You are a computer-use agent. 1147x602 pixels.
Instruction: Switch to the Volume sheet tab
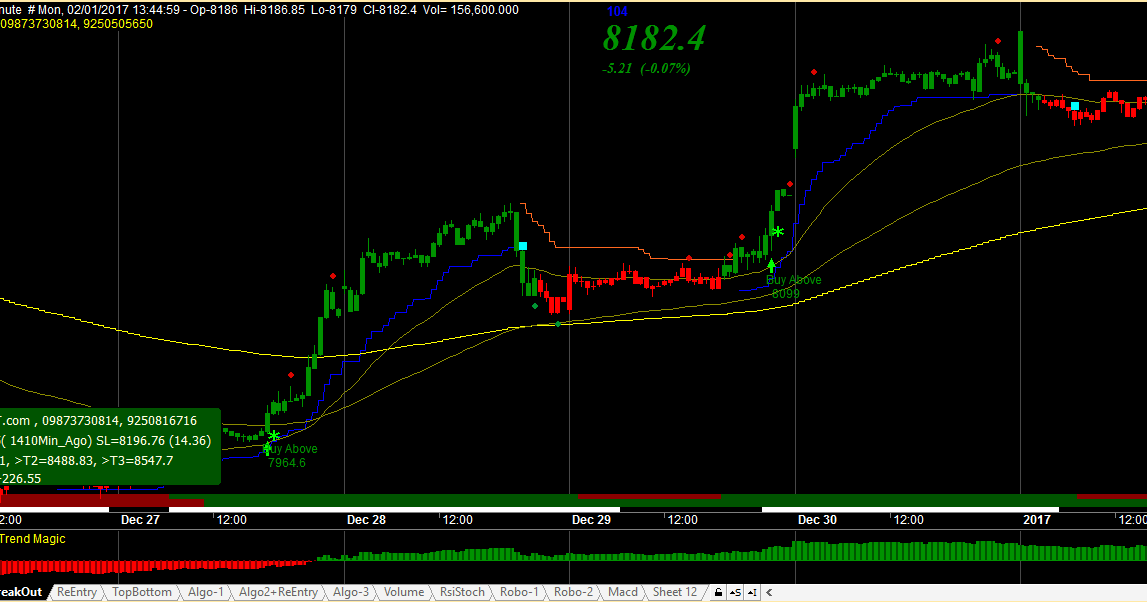pos(403,592)
